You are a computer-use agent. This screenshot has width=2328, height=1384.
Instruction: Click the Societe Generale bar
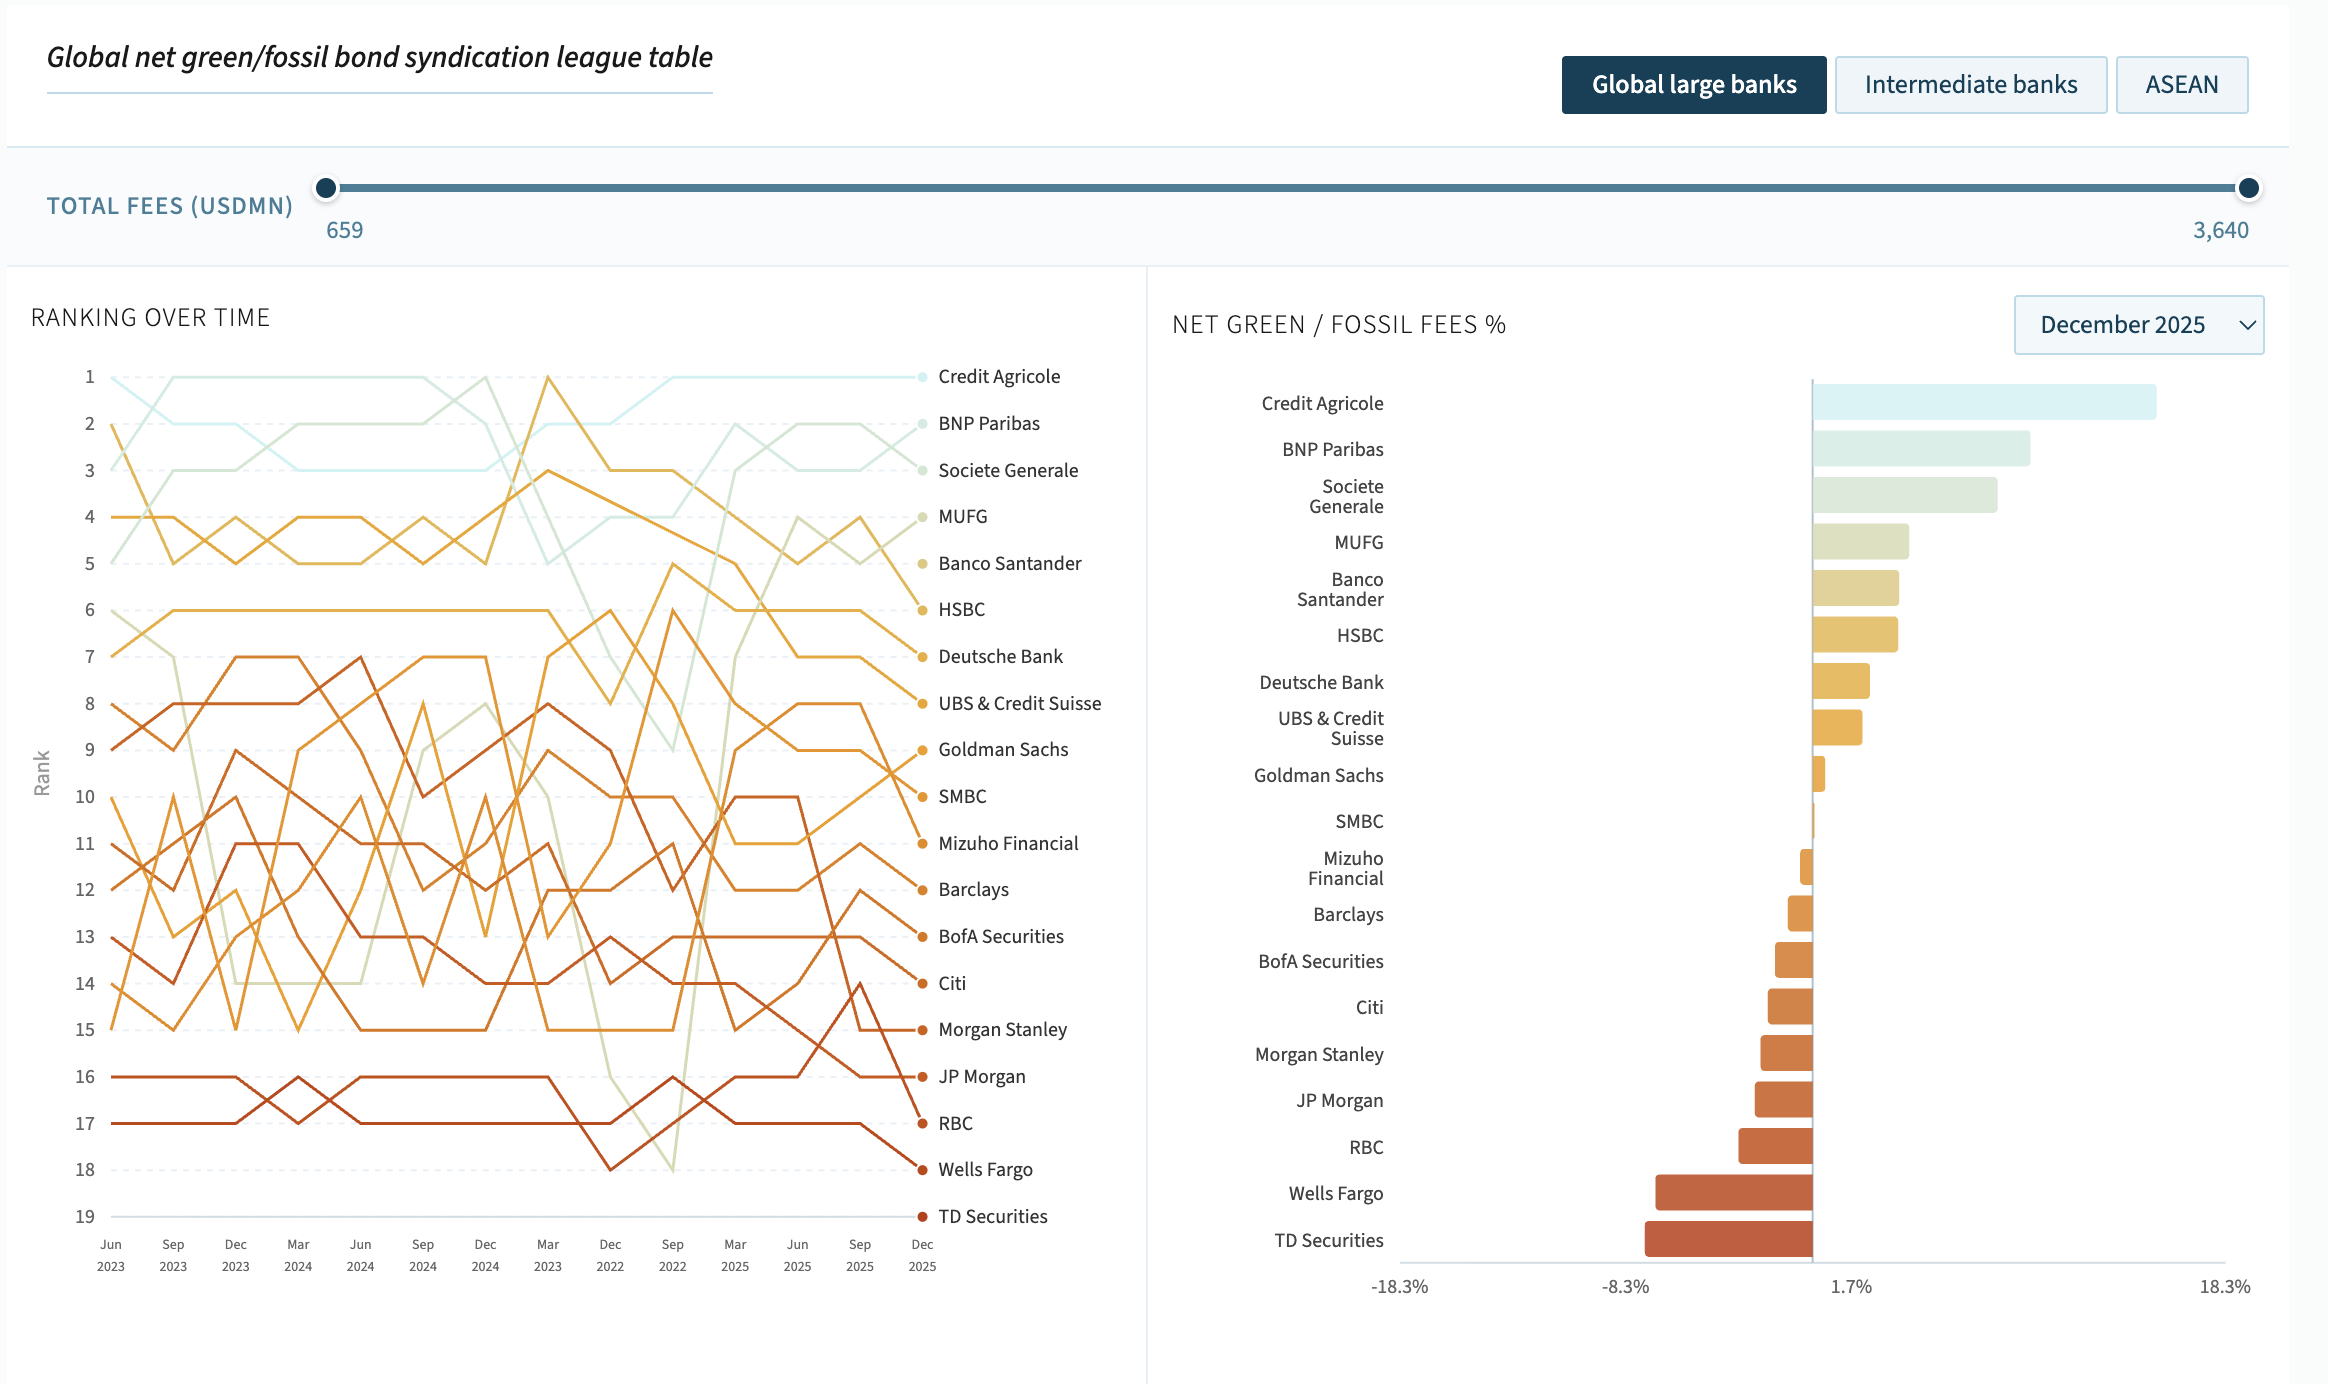coord(1904,495)
